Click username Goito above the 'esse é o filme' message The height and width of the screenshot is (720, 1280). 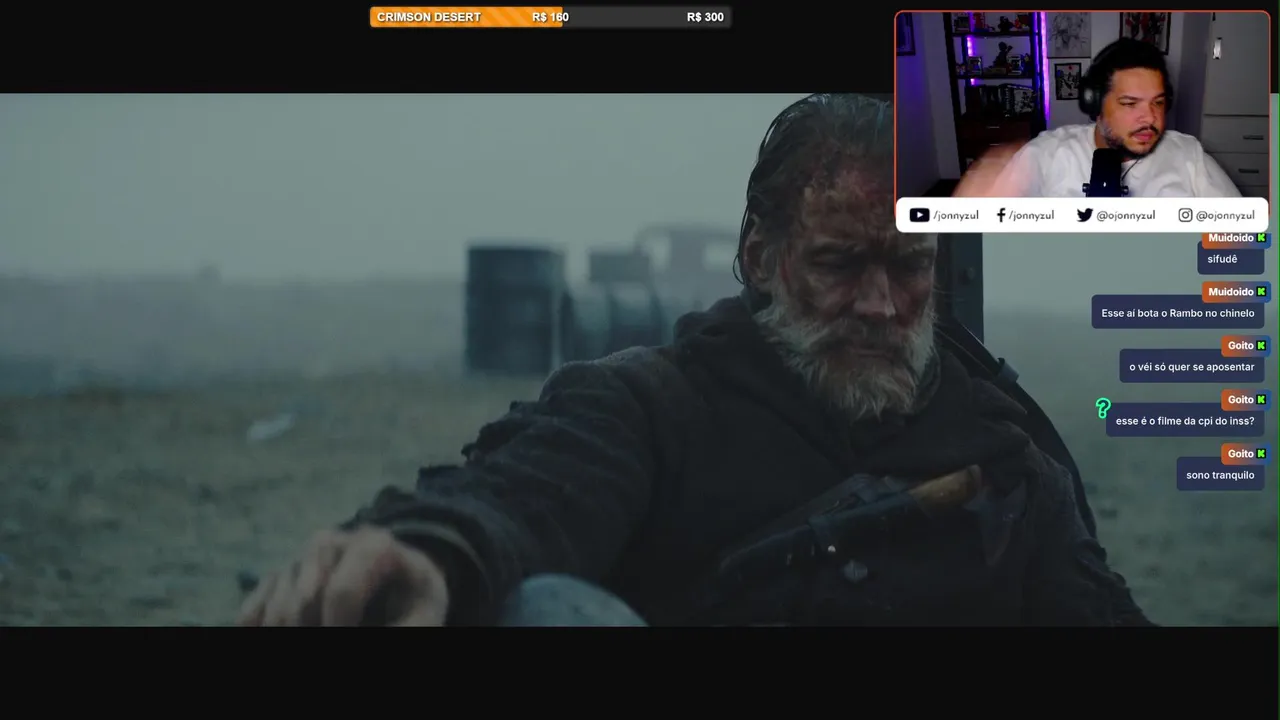tap(1240, 400)
